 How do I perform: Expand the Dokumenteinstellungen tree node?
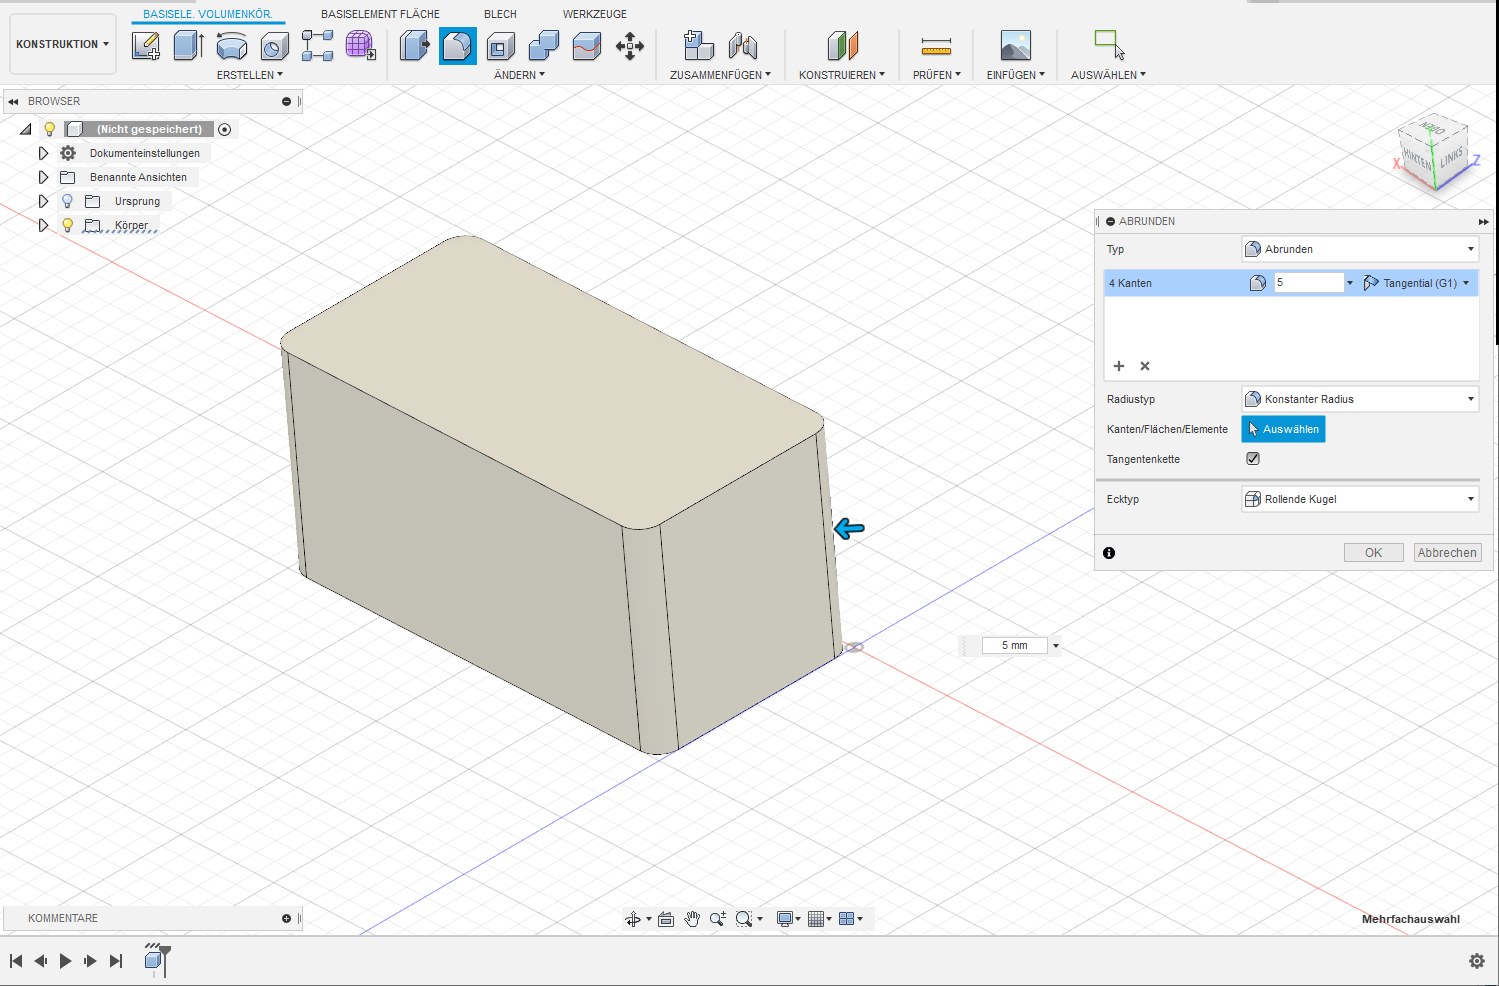click(x=43, y=153)
